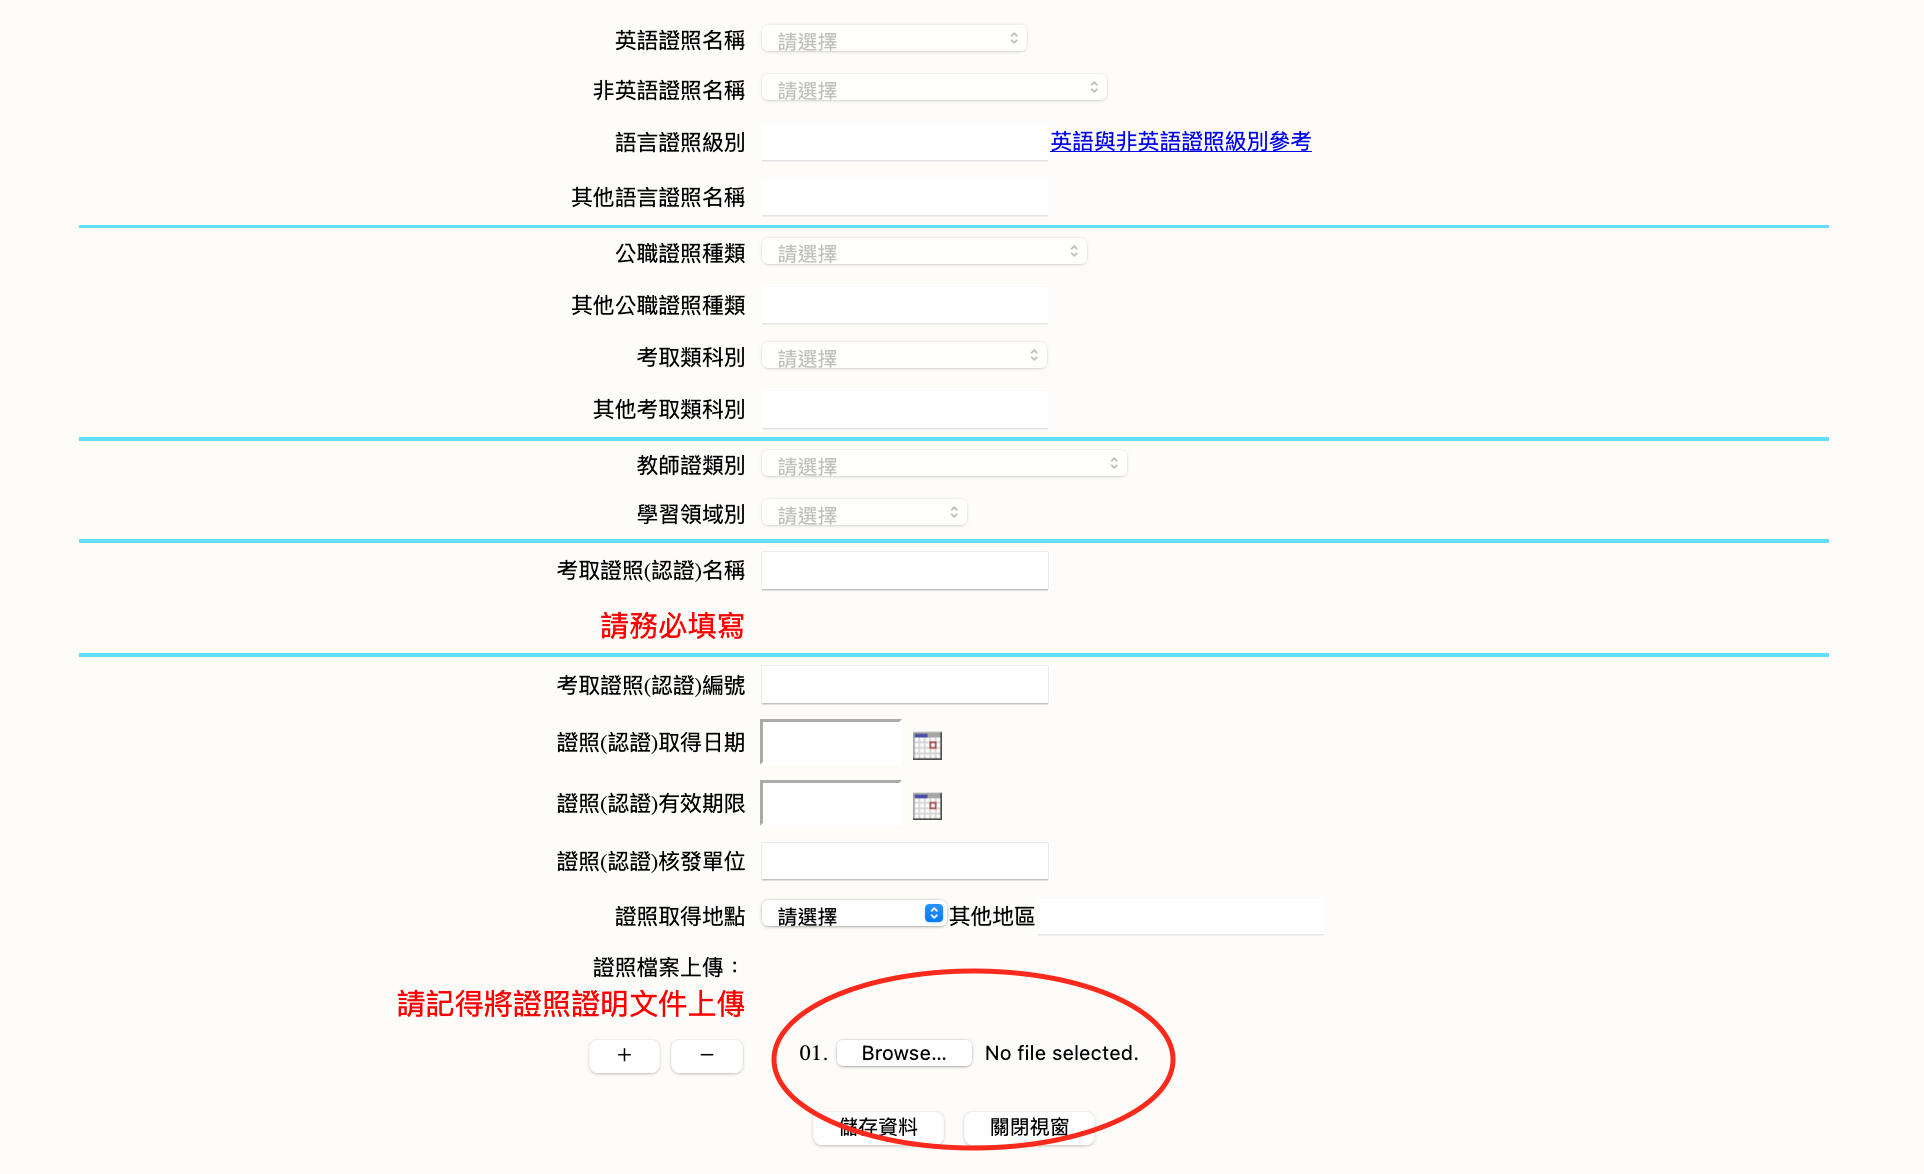Click the Browse... file upload button
This screenshot has height=1174, width=1924.
[904, 1053]
